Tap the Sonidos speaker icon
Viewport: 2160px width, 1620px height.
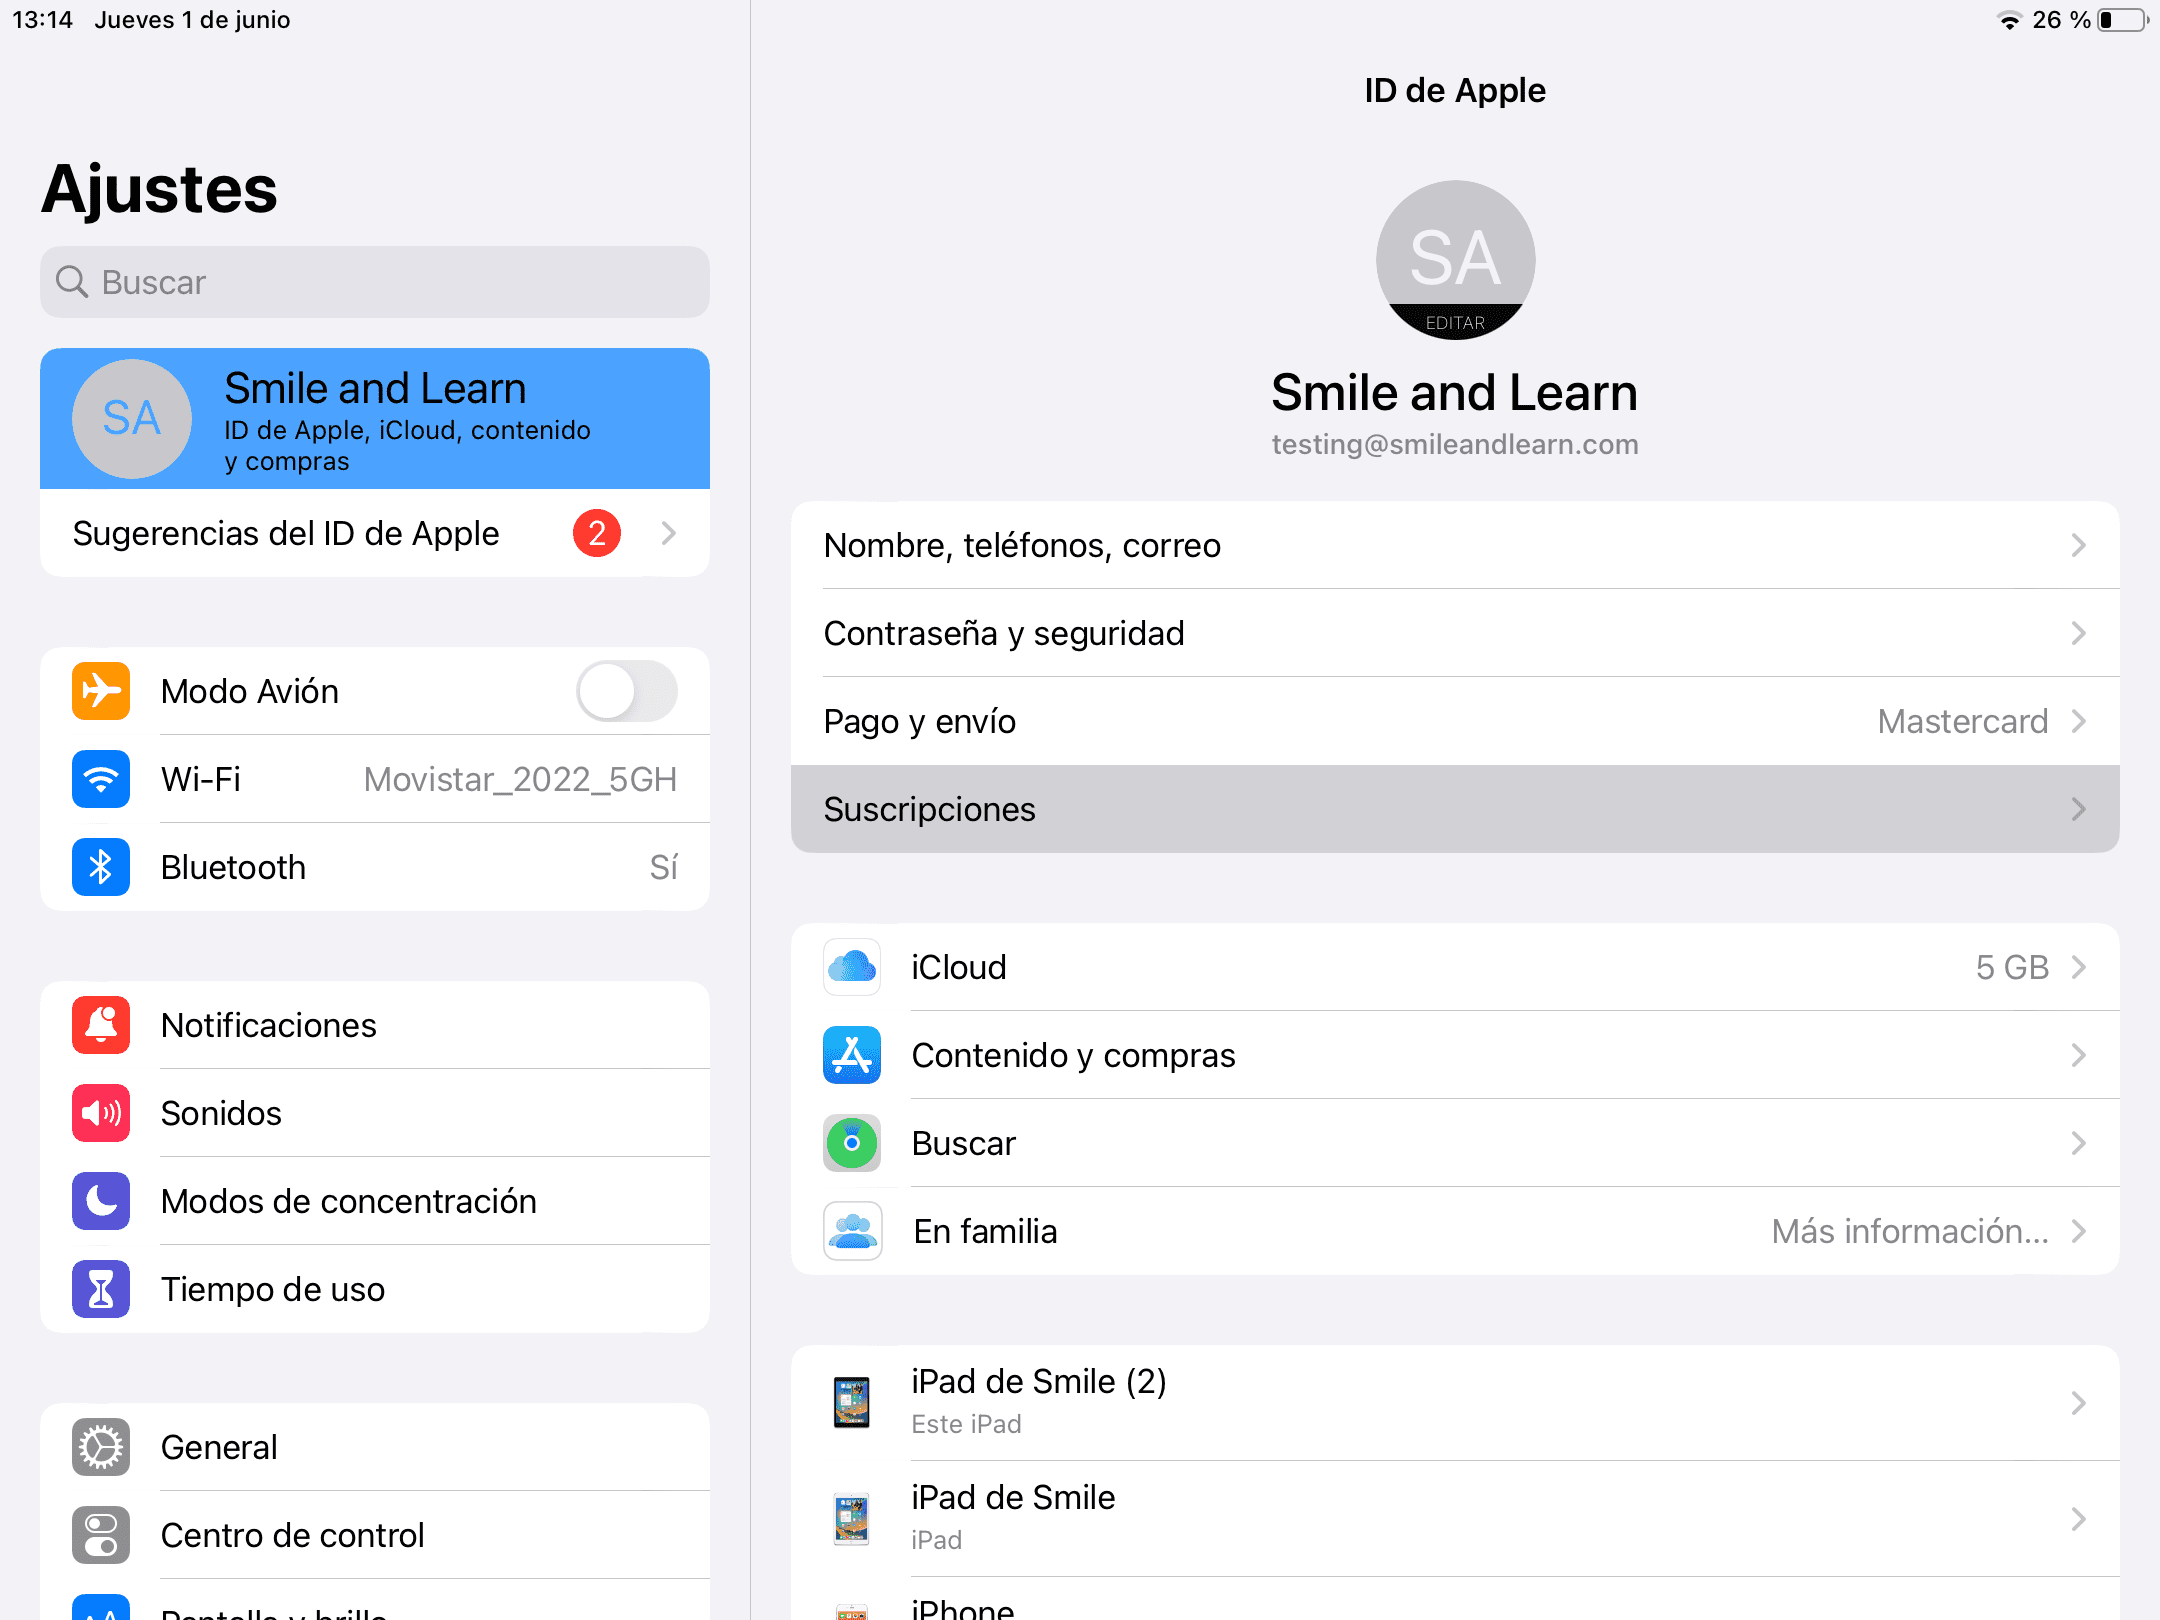[x=101, y=1113]
